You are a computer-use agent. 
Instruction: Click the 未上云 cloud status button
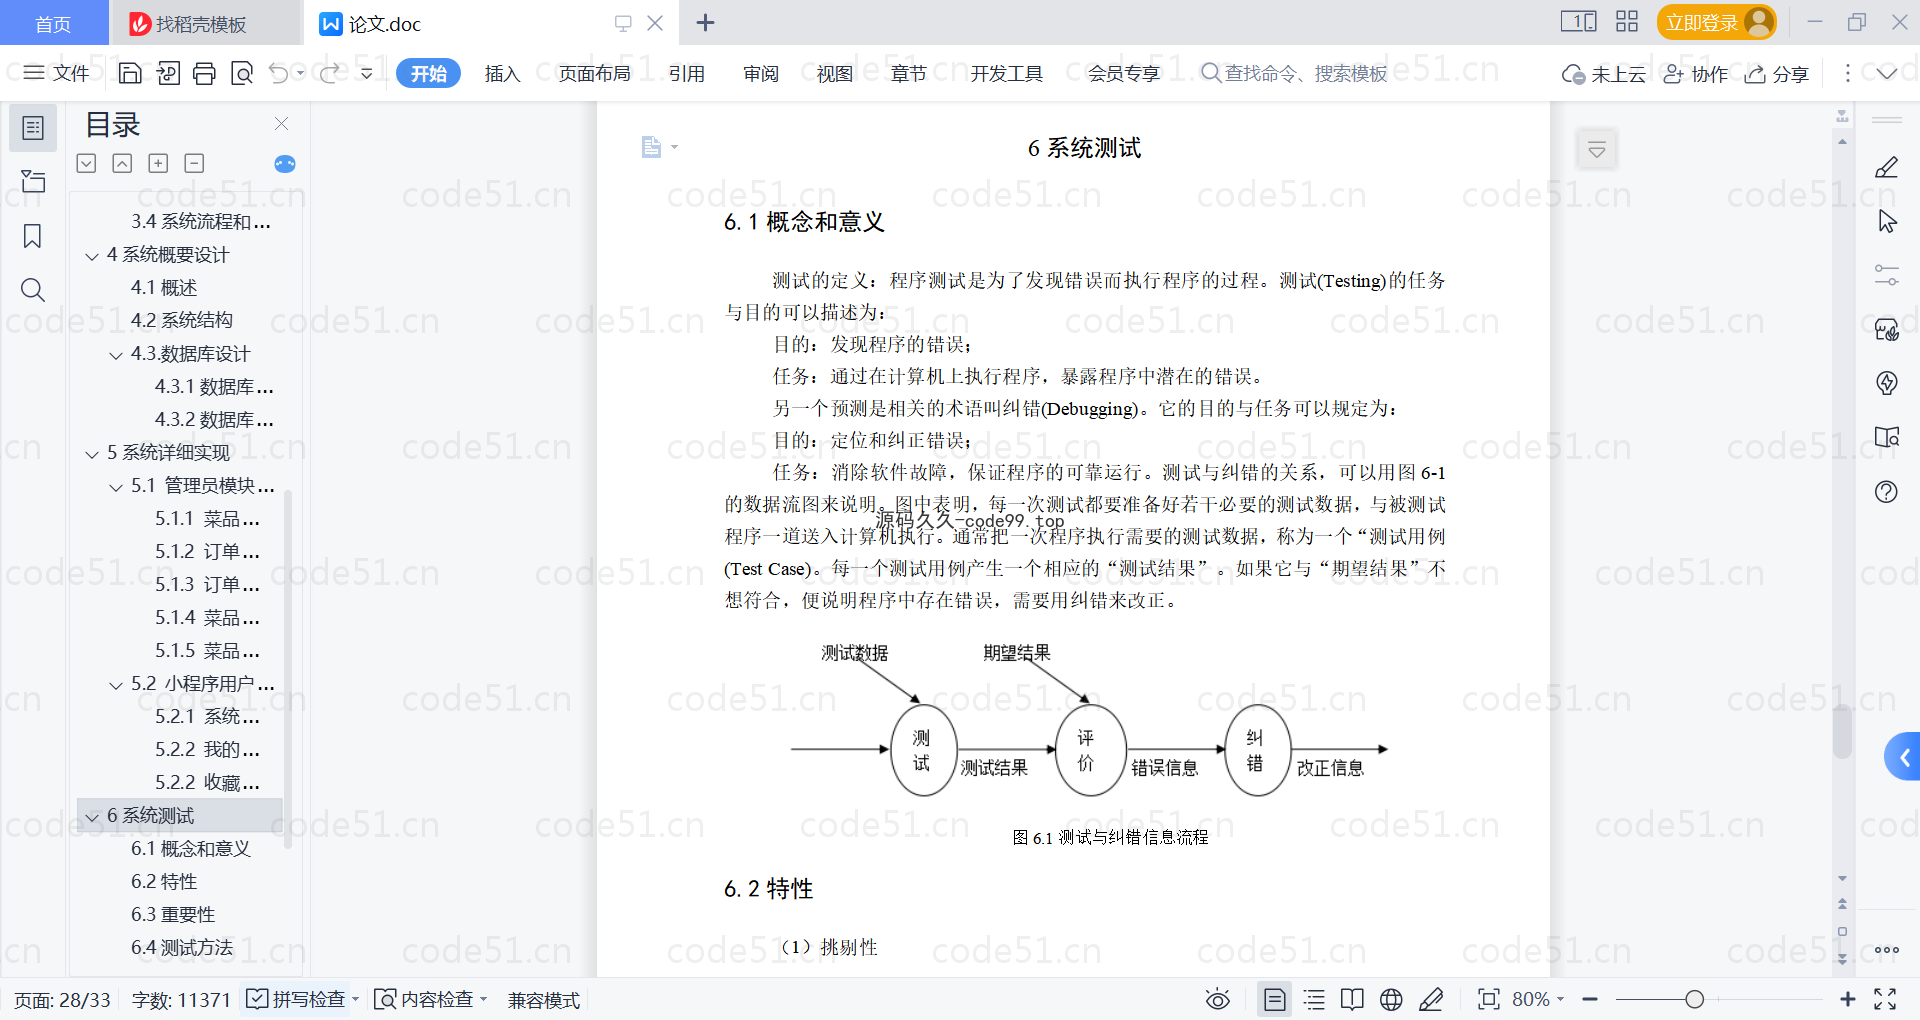pos(1604,74)
